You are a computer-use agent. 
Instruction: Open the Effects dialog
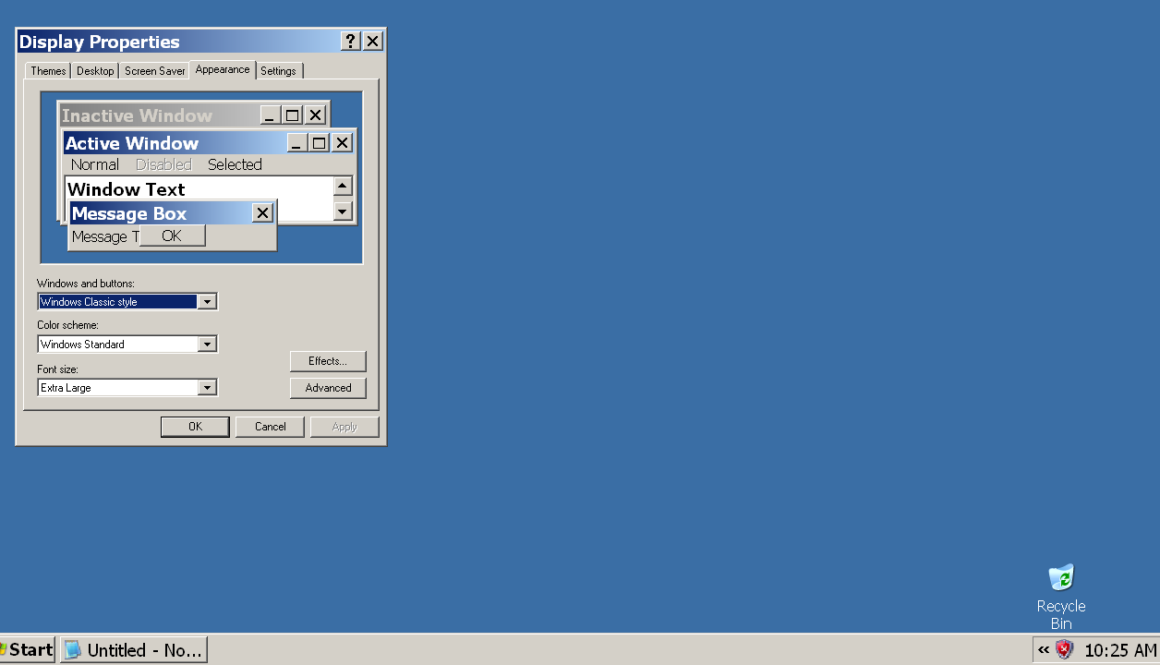point(327,361)
